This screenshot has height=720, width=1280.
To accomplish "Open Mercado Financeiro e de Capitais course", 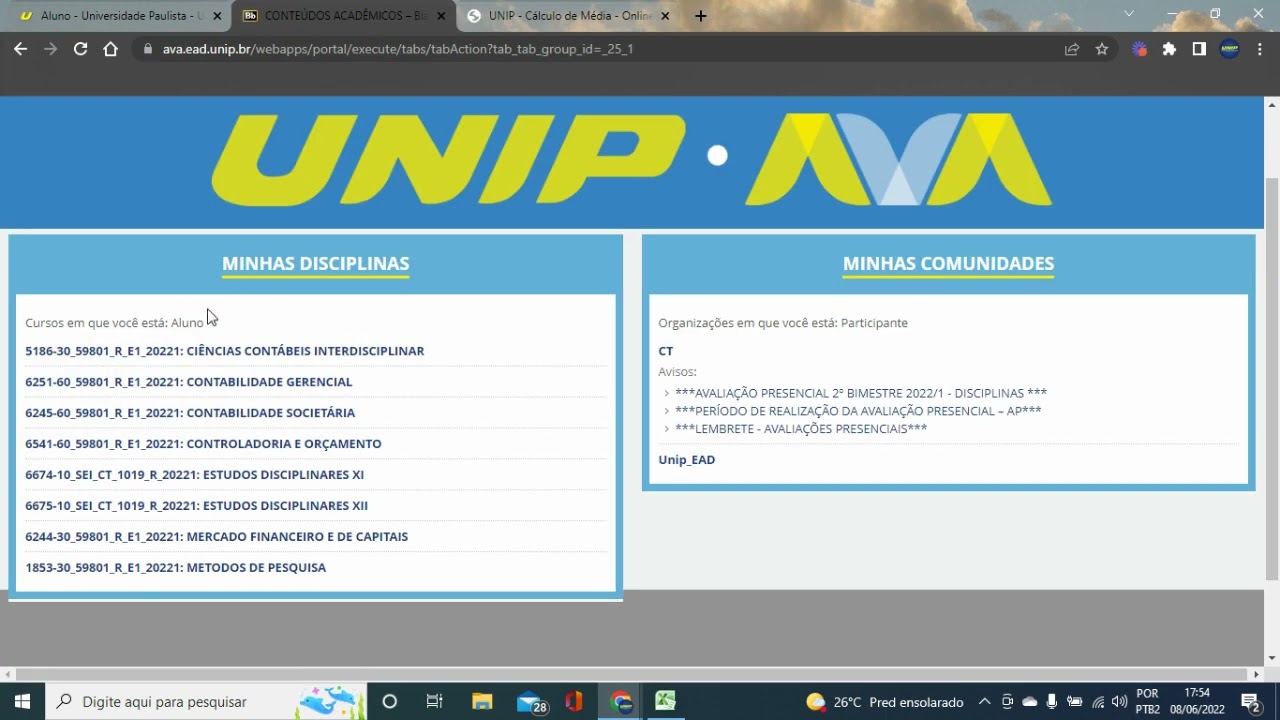I will click(216, 537).
